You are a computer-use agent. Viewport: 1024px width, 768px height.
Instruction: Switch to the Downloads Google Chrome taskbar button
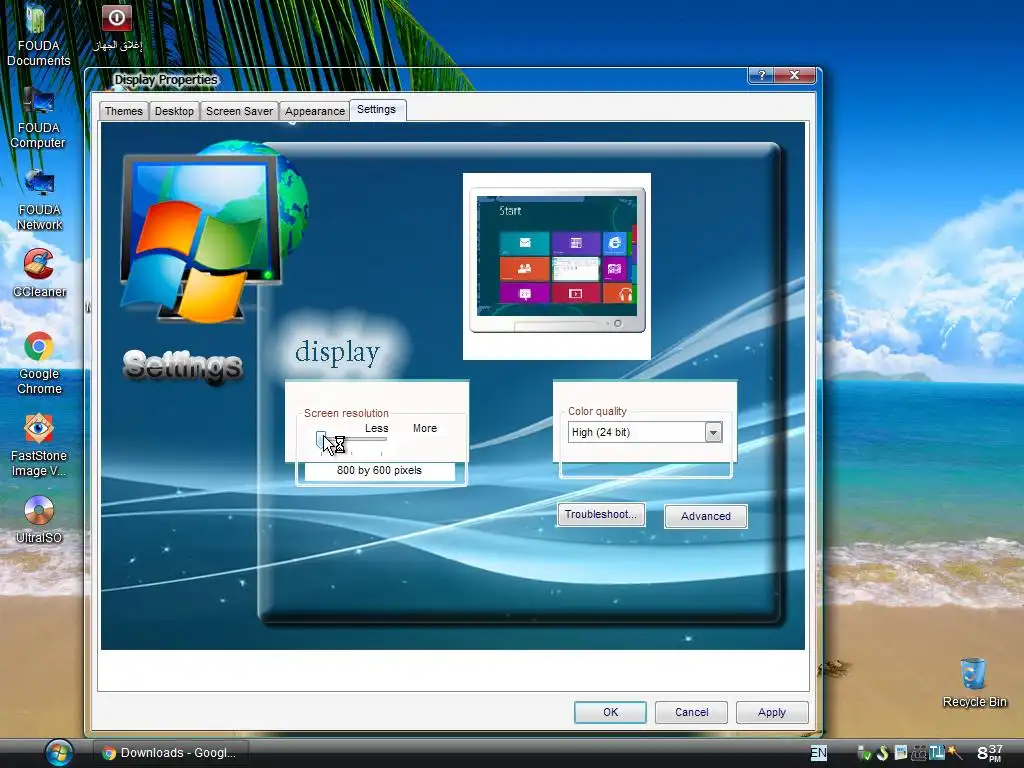pos(170,753)
